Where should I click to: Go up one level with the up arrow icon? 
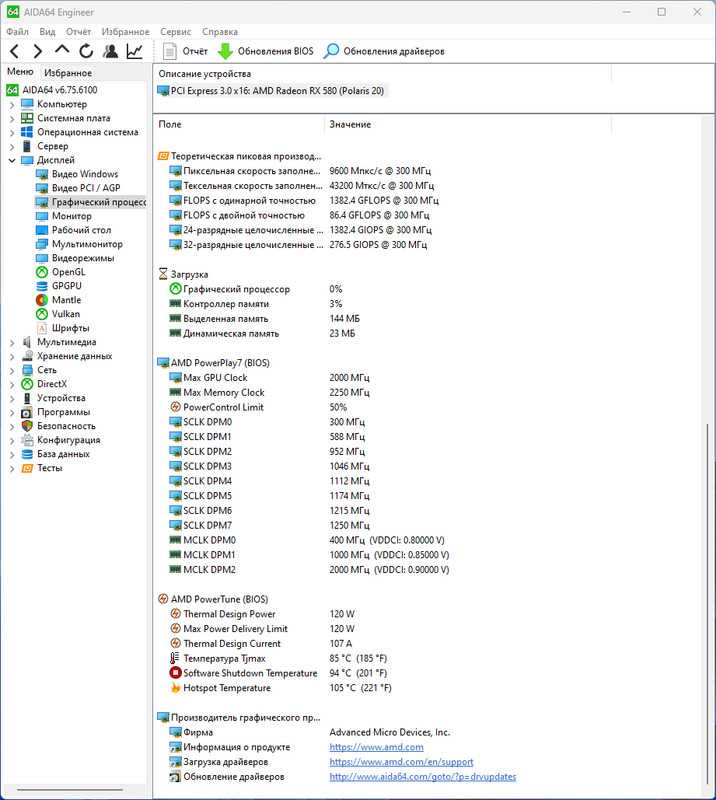[x=62, y=49]
